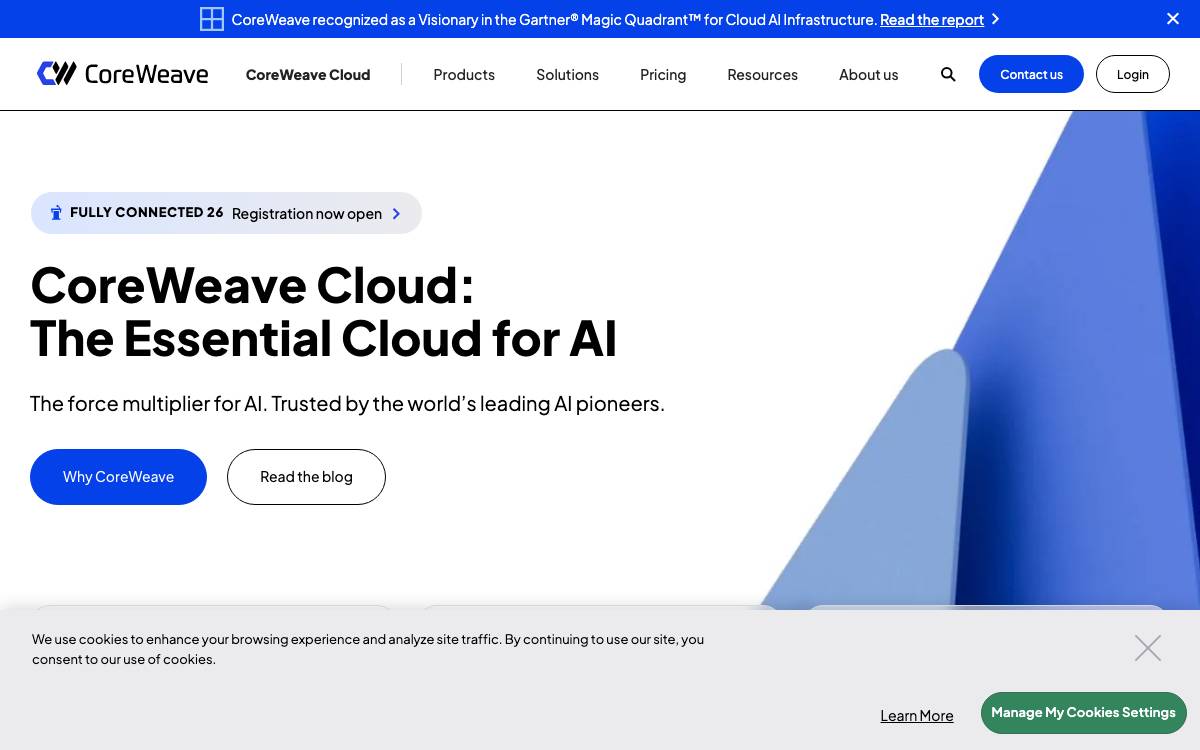Click the chevron next to Registration now open
Screen dimensions: 1200x750
396,214
